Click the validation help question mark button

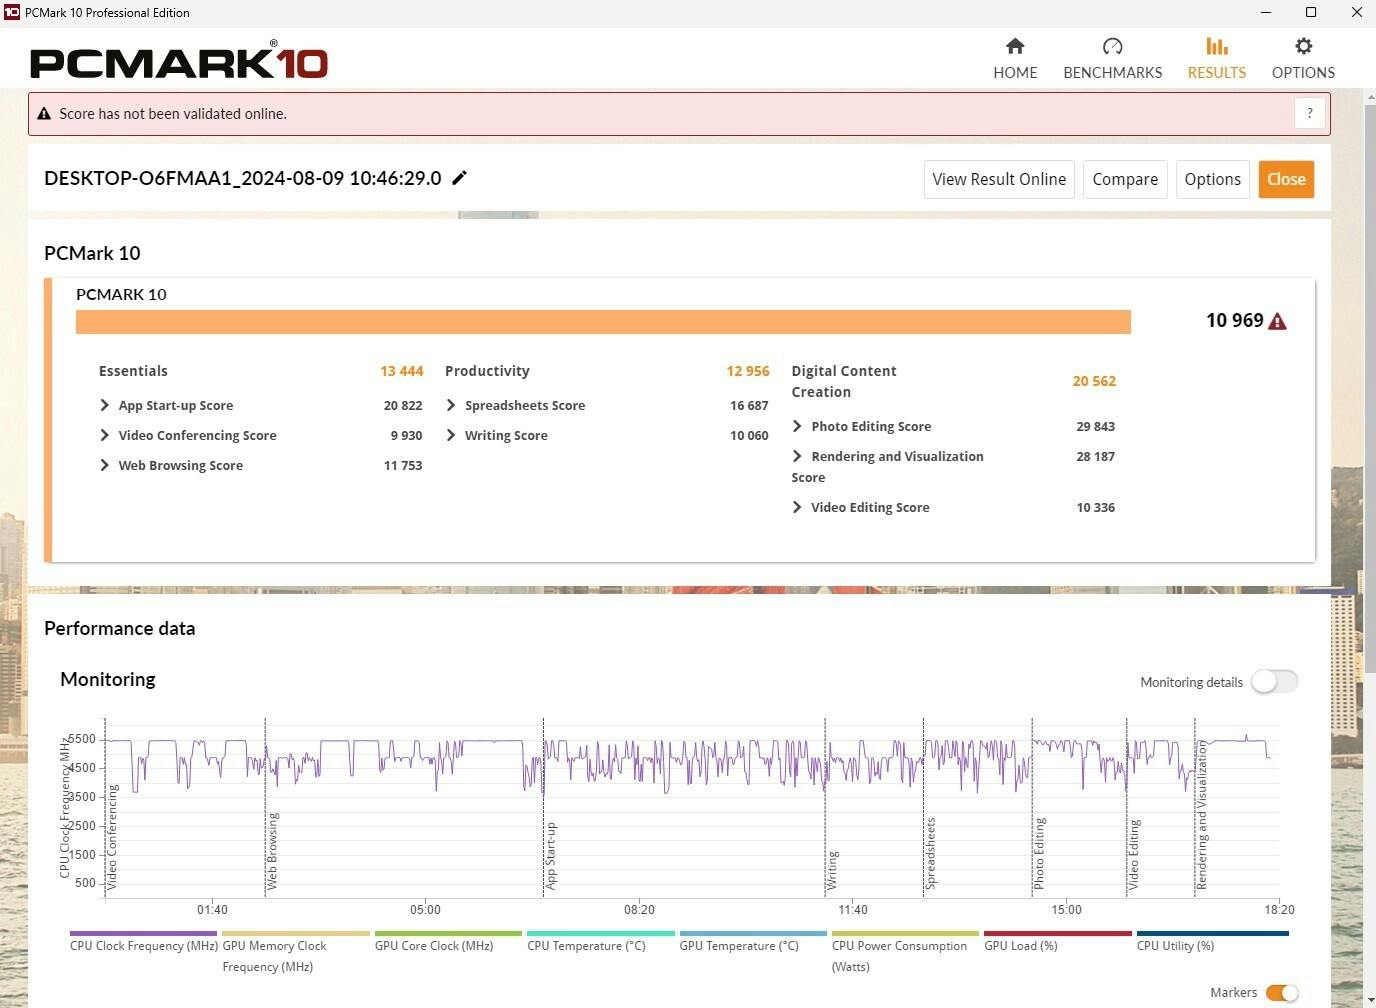coord(1309,113)
